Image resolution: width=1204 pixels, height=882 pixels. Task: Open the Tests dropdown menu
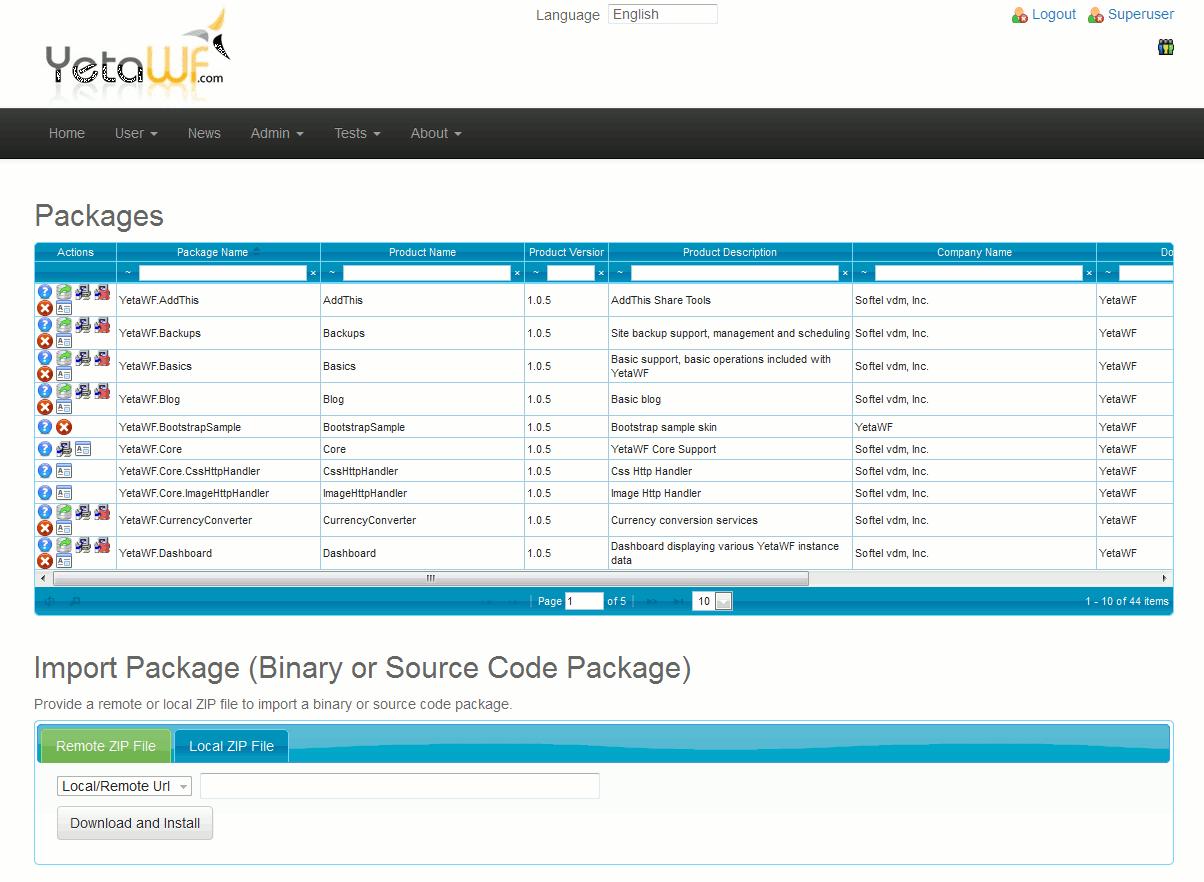pyautogui.click(x=357, y=133)
